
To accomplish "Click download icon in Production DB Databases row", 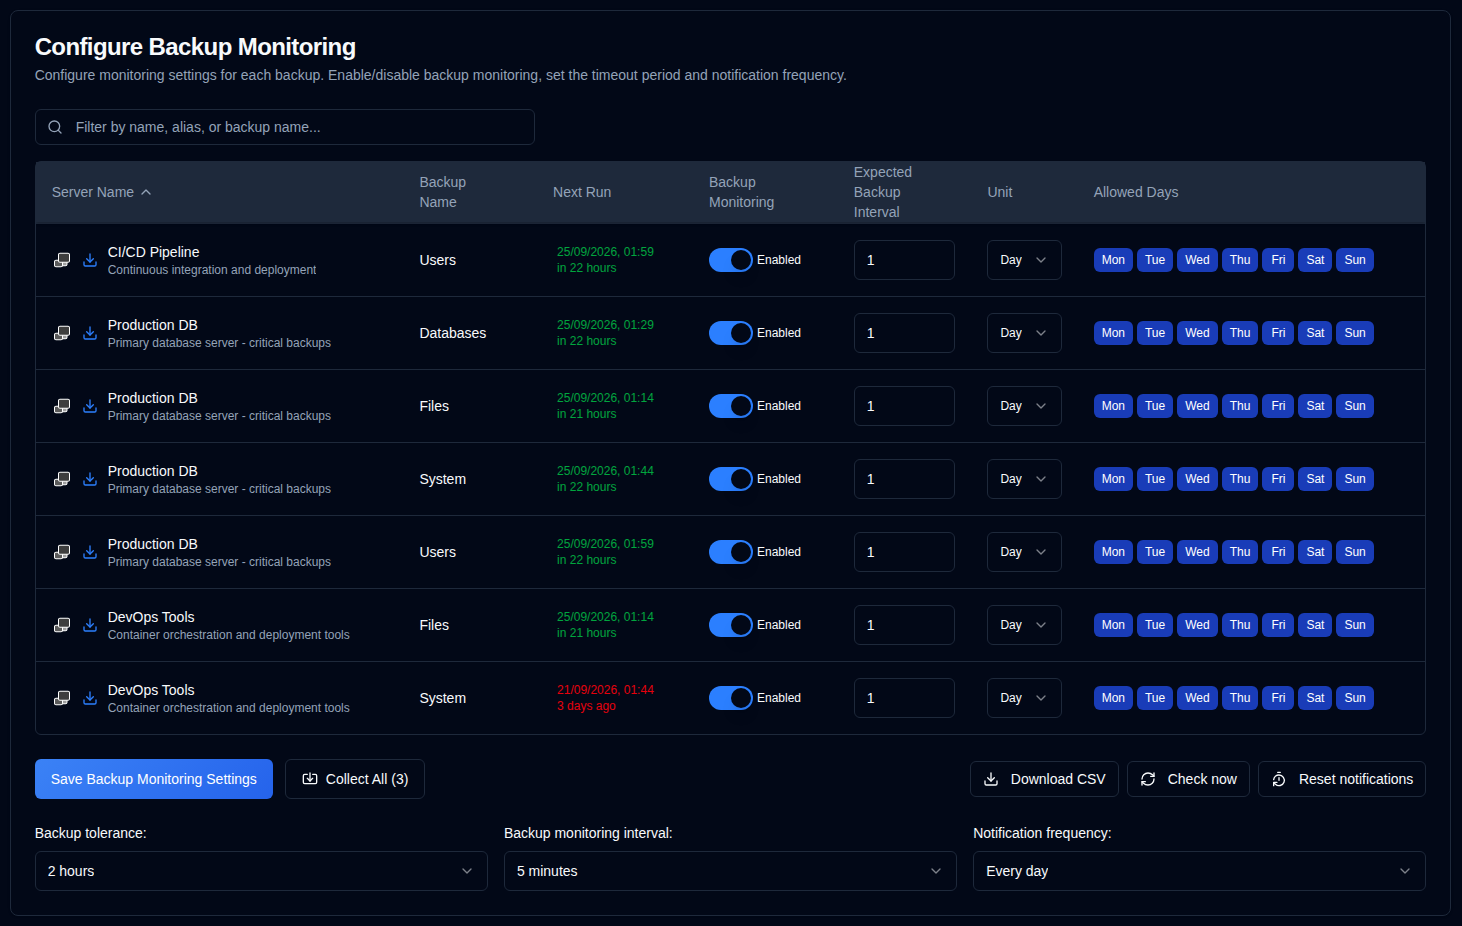I will click(x=90, y=333).
